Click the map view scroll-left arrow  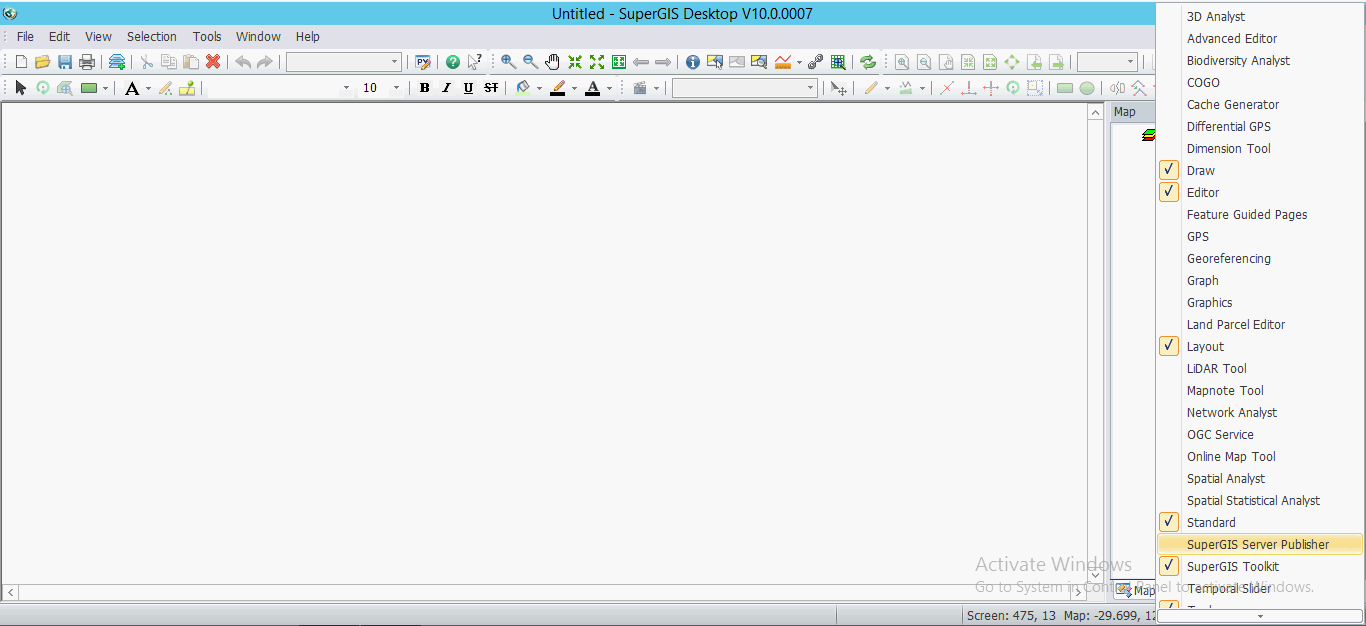coord(10,592)
